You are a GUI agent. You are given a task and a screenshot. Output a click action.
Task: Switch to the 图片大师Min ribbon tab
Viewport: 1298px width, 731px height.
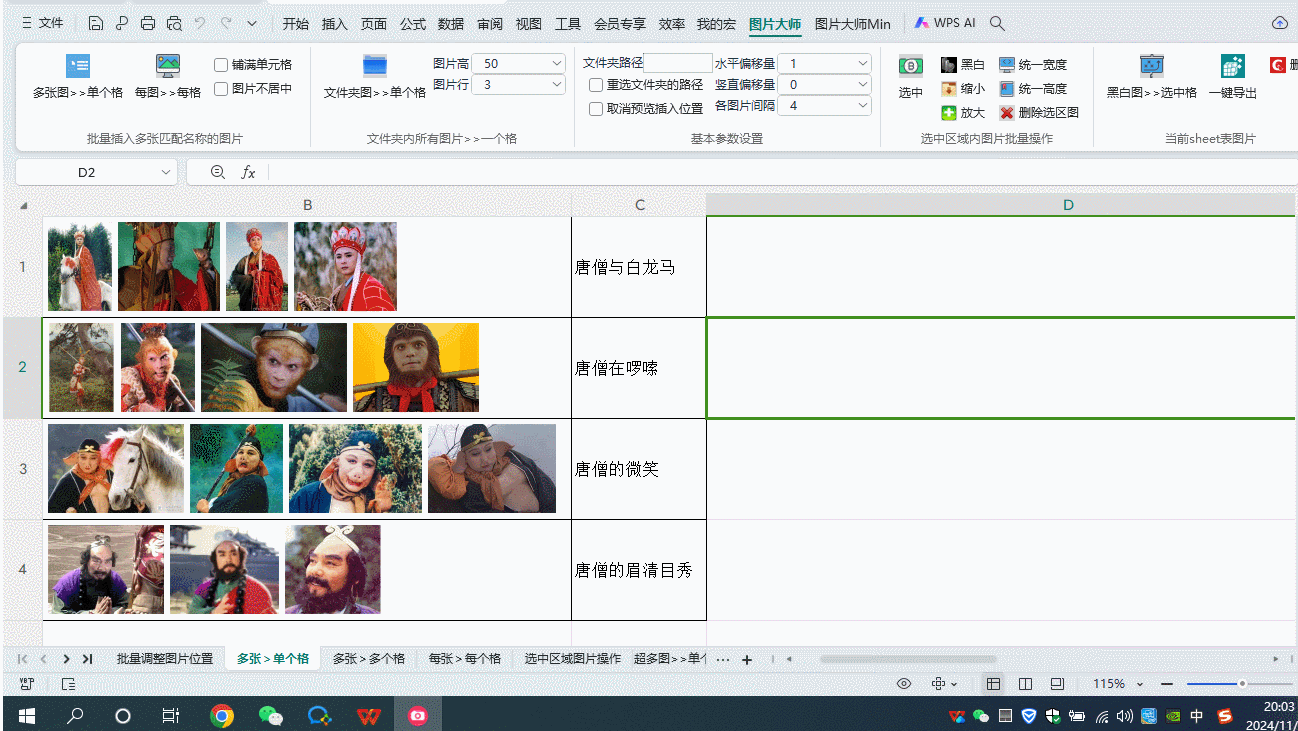tap(853, 24)
